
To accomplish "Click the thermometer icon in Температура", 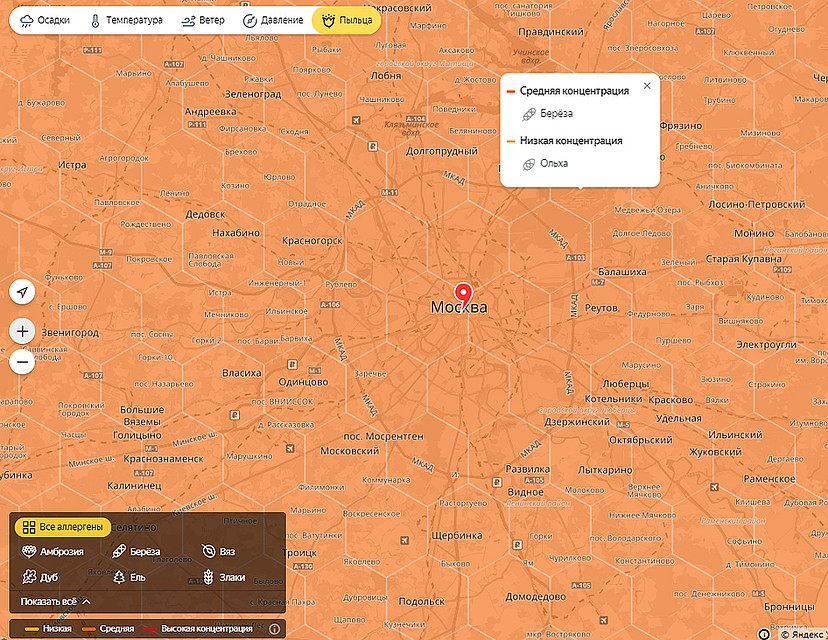I will point(95,21).
